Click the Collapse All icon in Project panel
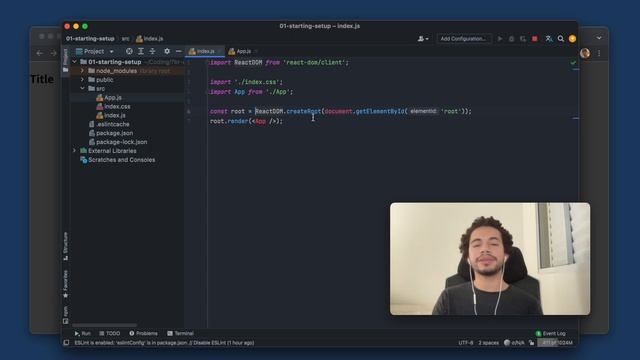Viewport: 640px width, 360px height. pos(152,51)
